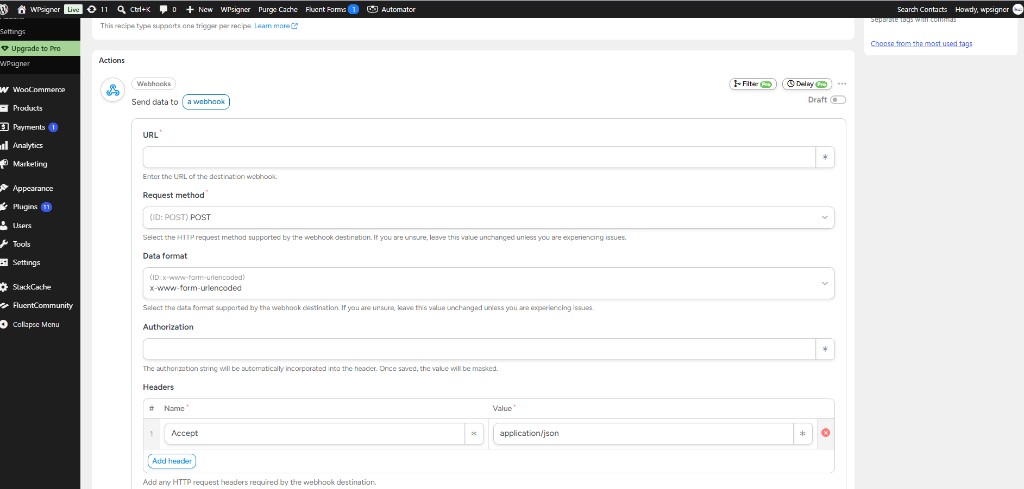Image resolution: width=1024 pixels, height=489 pixels.
Task: Toggle the action from Draft to live
Action: pos(838,100)
